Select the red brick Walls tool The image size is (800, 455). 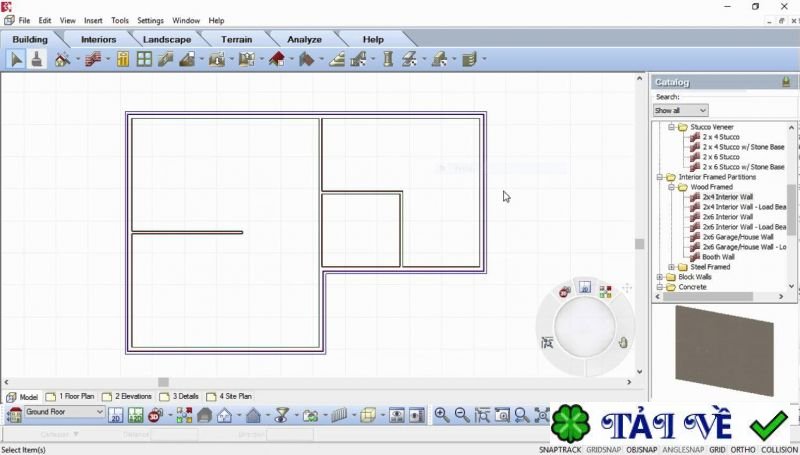[93, 59]
